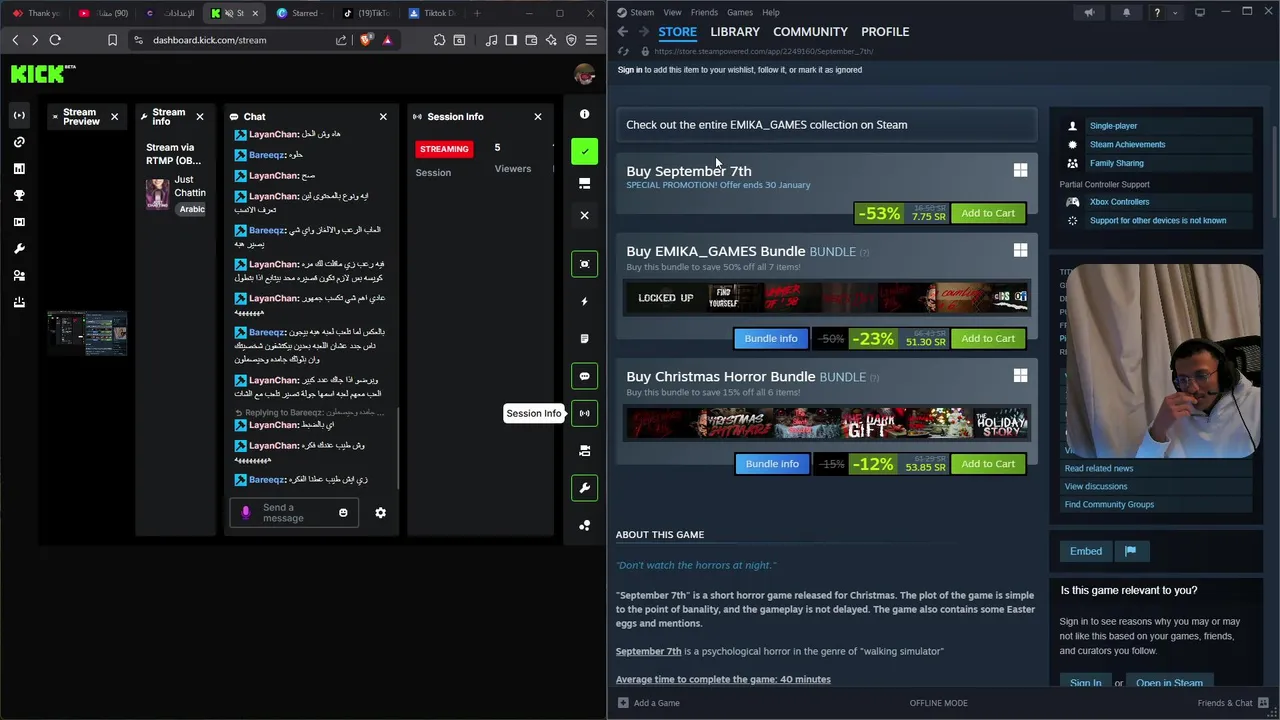Screen dimensions: 1280x720
Task: Click the Brave shields lion icon
Action: (x=365, y=40)
